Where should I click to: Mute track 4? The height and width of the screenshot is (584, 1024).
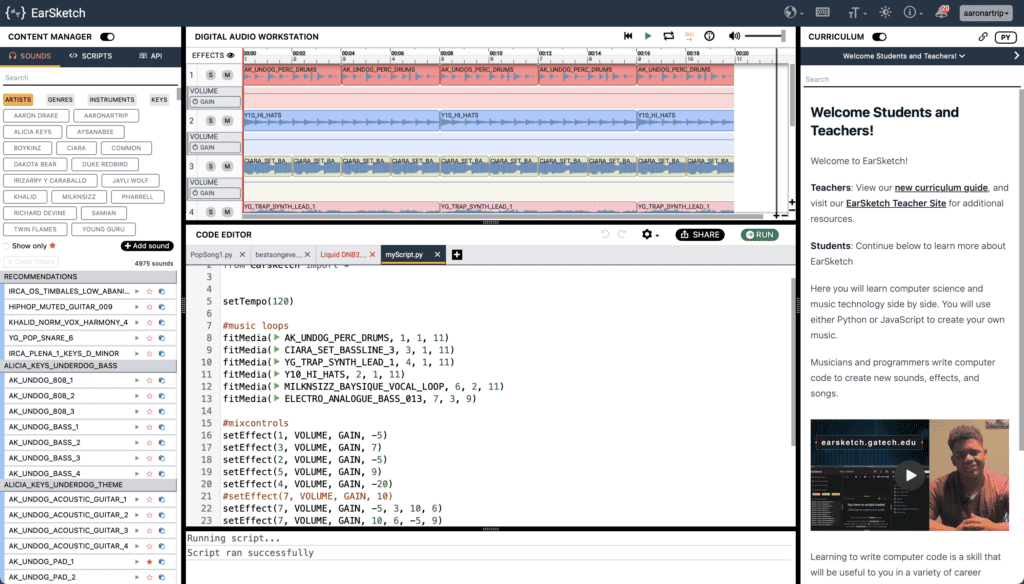(x=227, y=212)
